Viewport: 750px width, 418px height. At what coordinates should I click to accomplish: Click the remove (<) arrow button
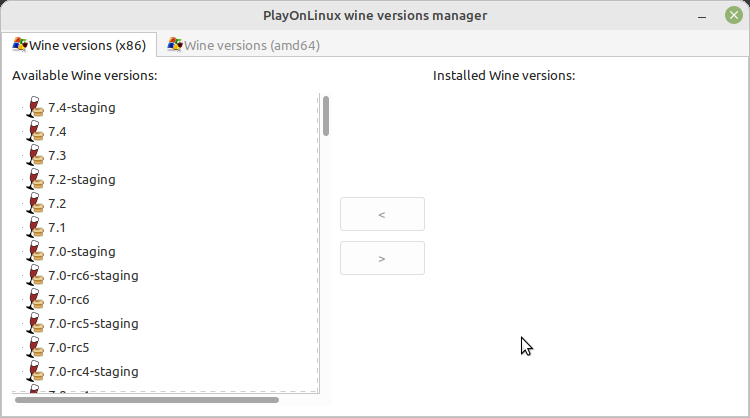pos(382,214)
